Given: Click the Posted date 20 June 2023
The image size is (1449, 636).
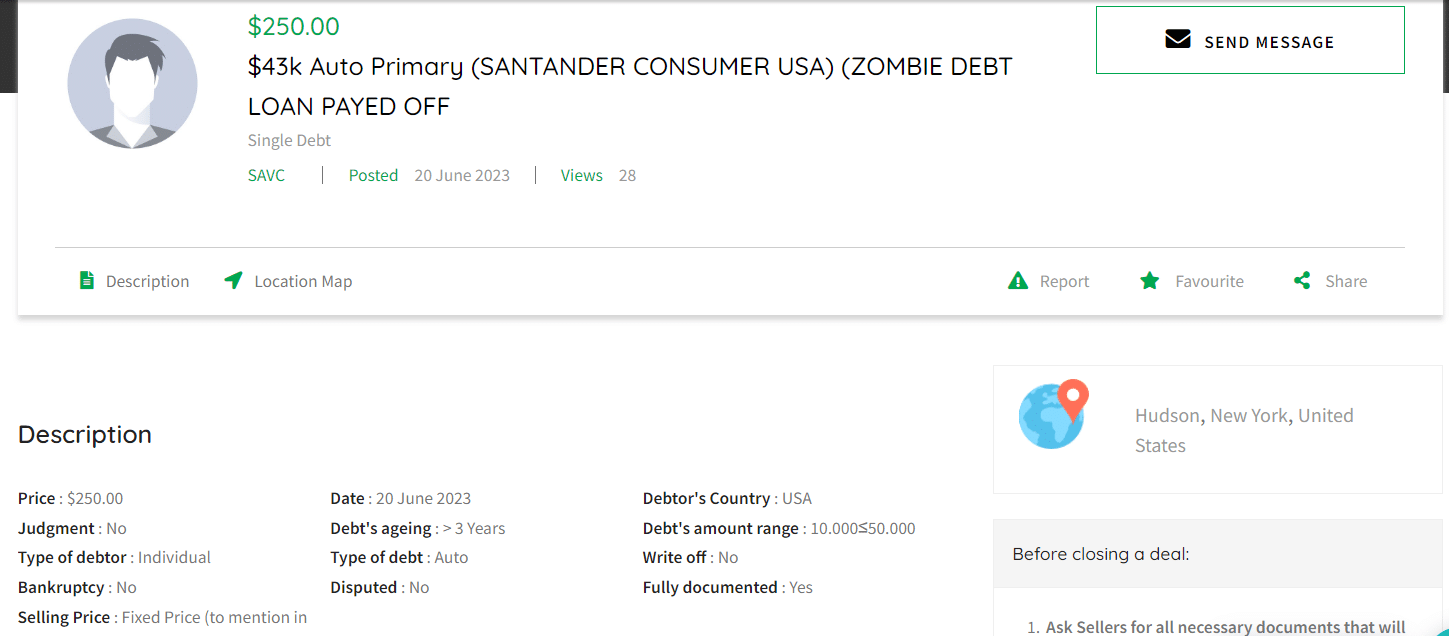Looking at the screenshot, I should [429, 175].
